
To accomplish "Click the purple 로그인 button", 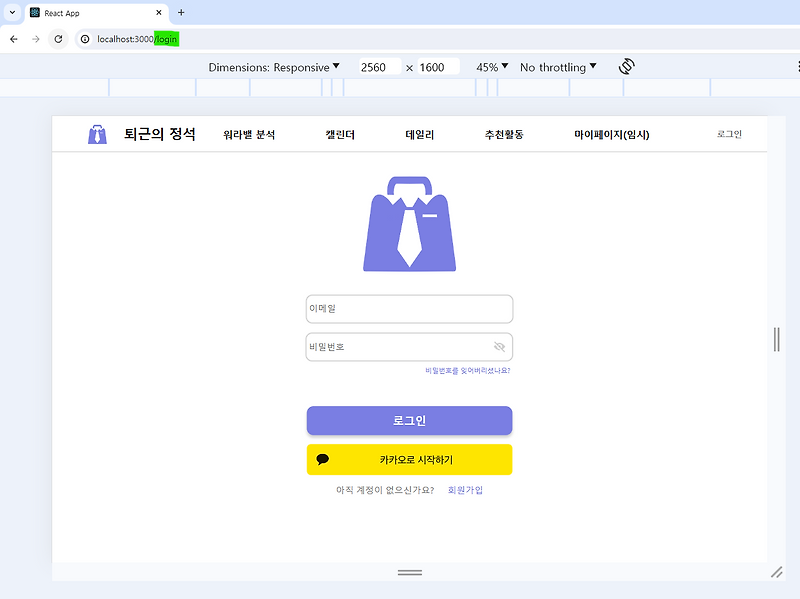I will pyautogui.click(x=410, y=421).
